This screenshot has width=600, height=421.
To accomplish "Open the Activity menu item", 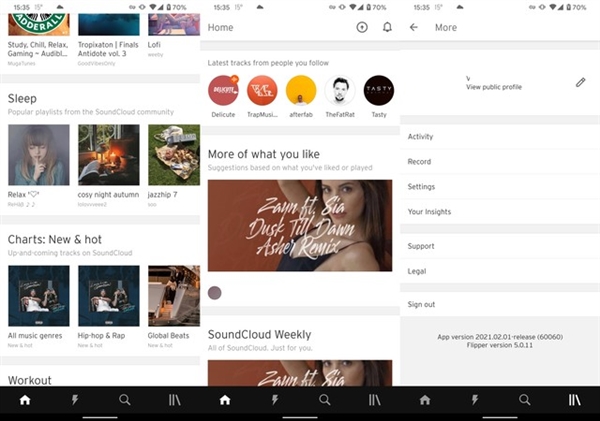I will coord(420,136).
